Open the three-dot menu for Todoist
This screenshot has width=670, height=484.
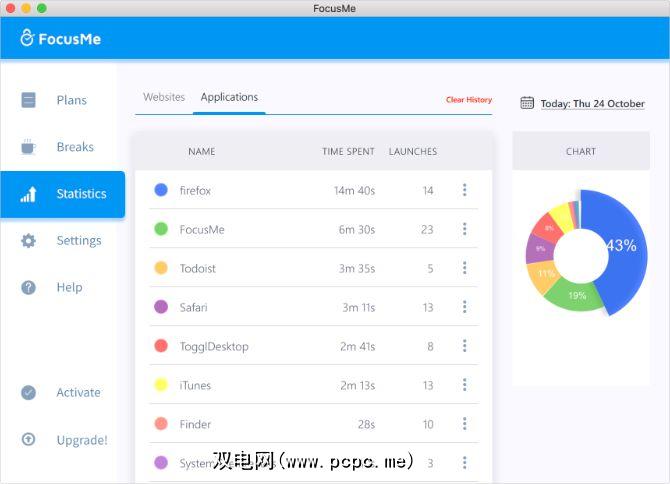[464, 268]
